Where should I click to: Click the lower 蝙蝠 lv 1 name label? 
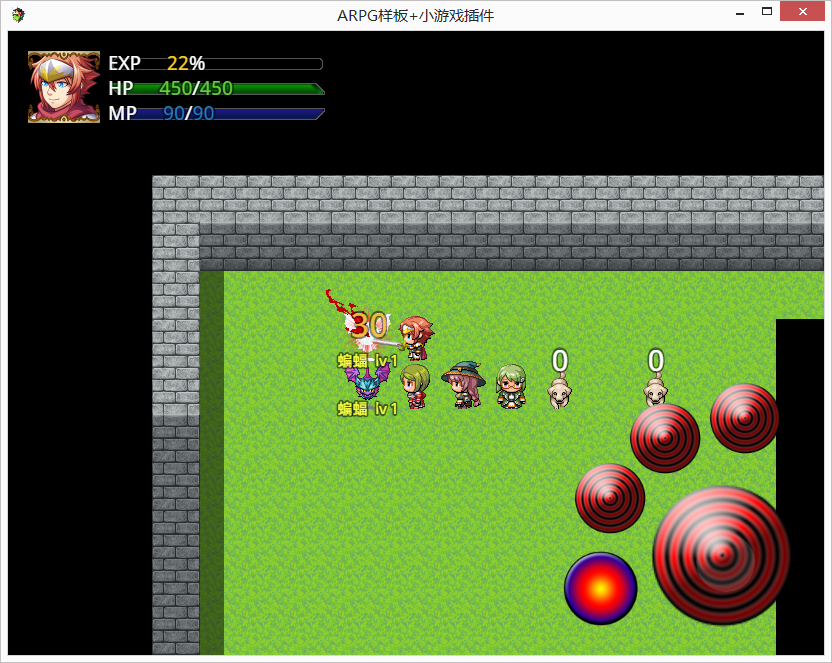point(367,409)
